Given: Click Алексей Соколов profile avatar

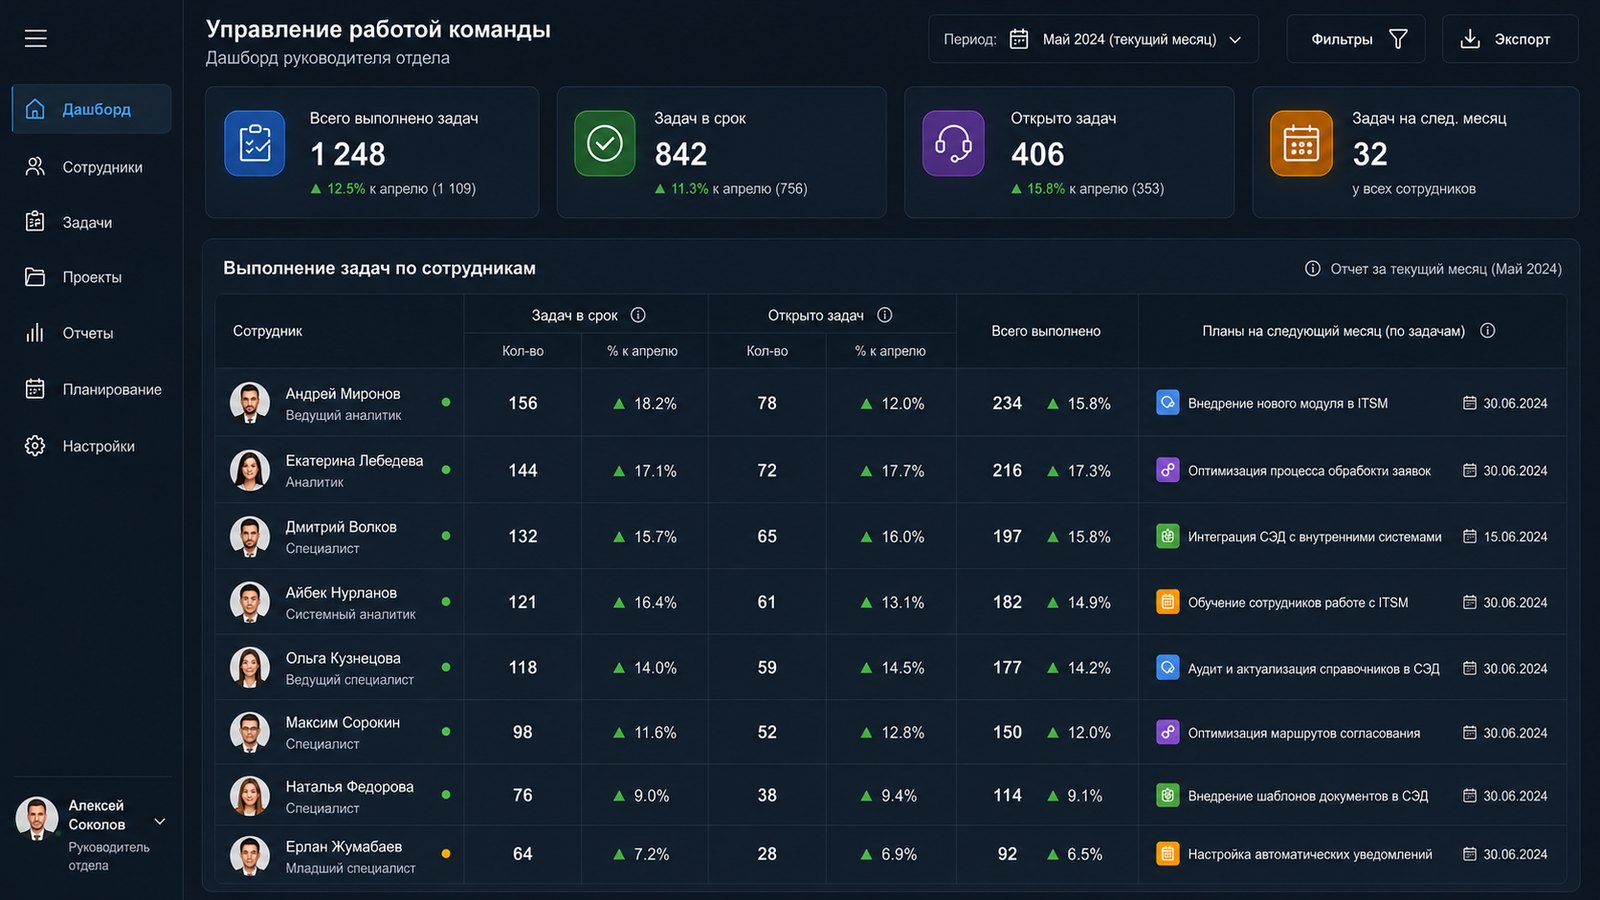Looking at the screenshot, I should click(x=37, y=818).
